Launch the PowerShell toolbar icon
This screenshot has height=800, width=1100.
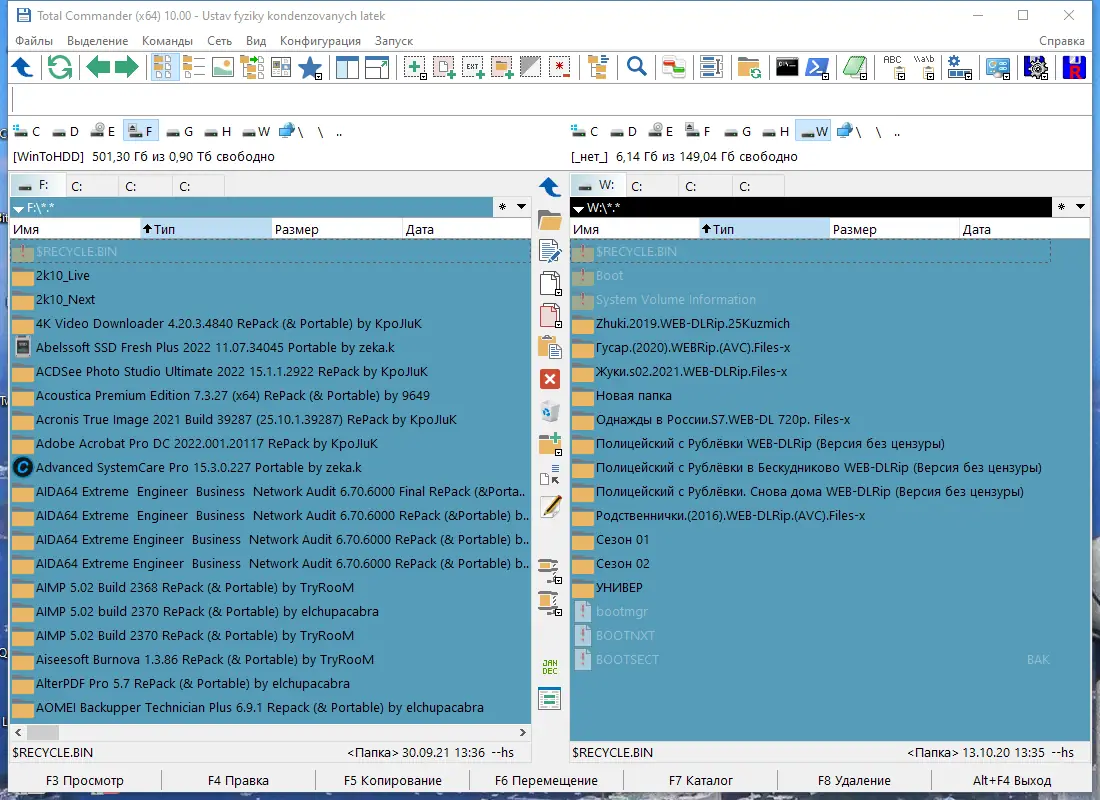(x=817, y=68)
